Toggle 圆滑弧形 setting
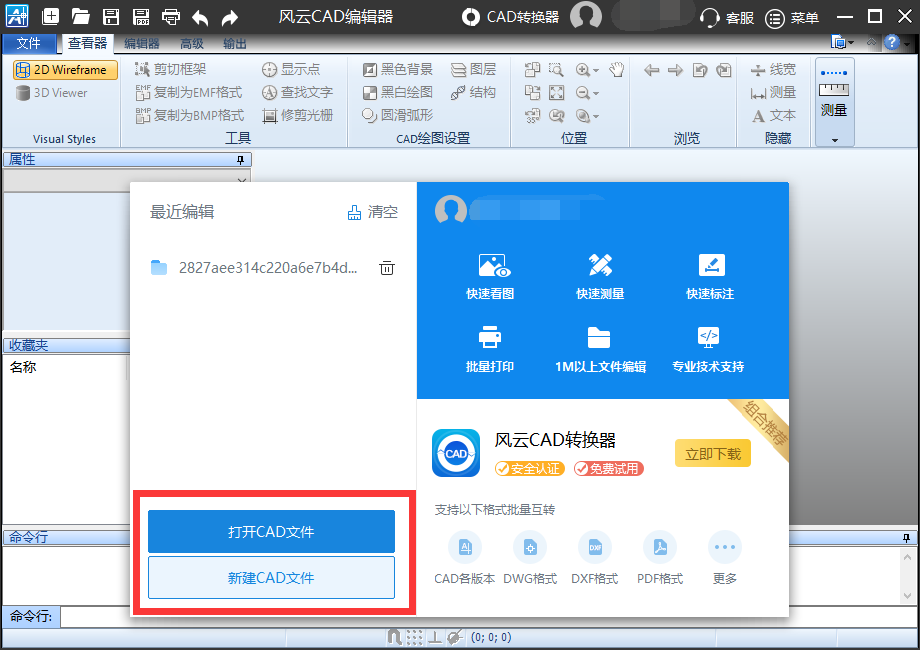 [397, 115]
